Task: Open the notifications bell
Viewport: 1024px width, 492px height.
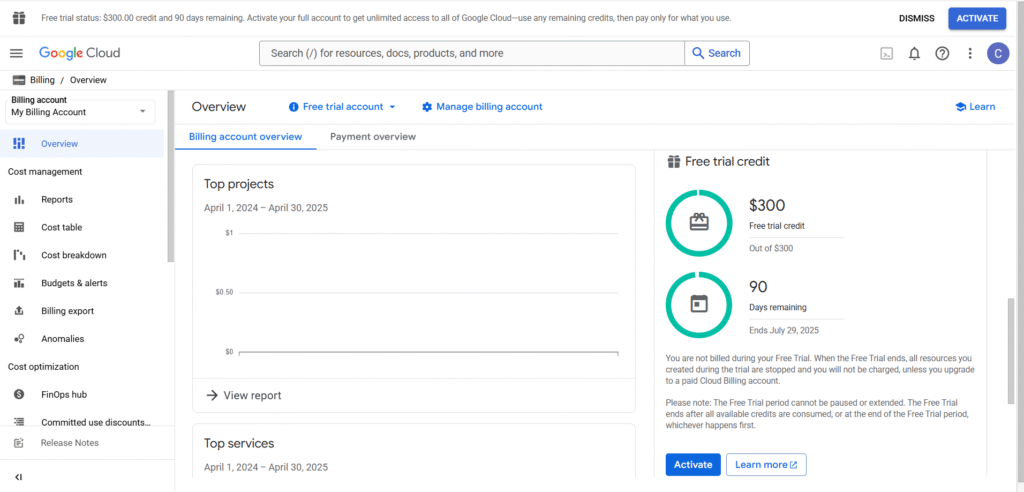Action: click(x=914, y=54)
